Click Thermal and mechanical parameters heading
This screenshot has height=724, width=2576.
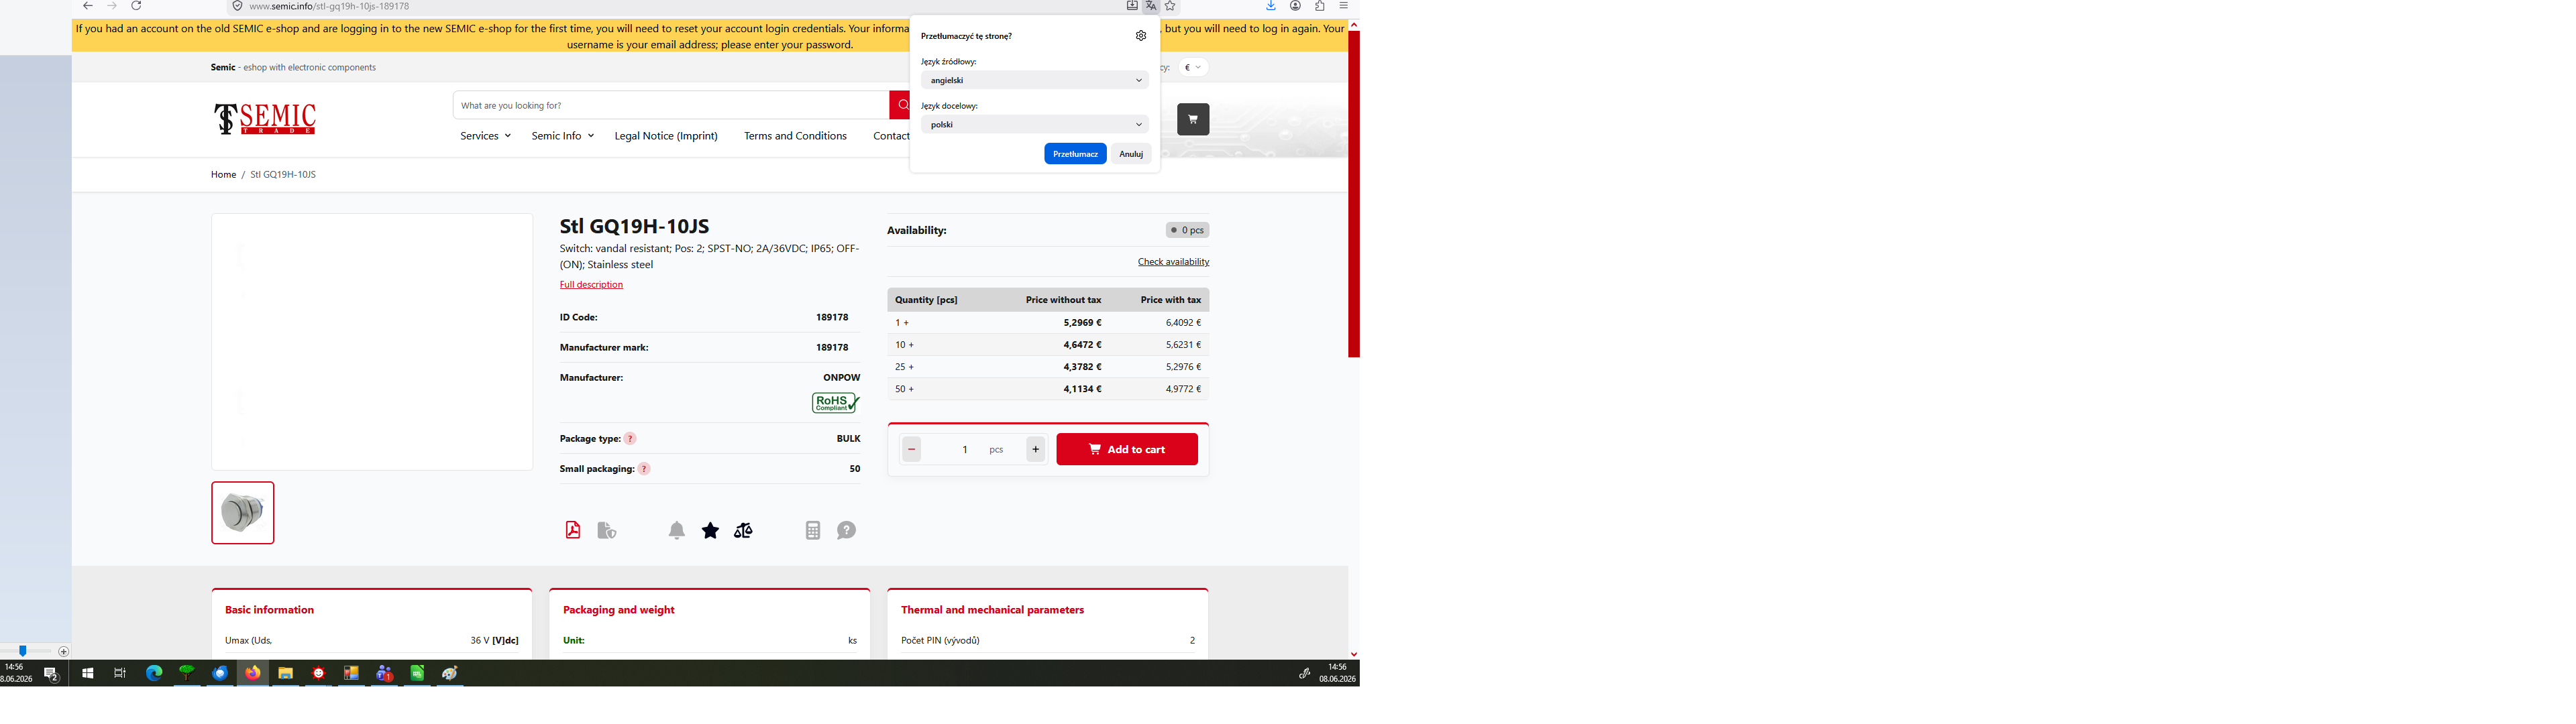click(x=992, y=610)
